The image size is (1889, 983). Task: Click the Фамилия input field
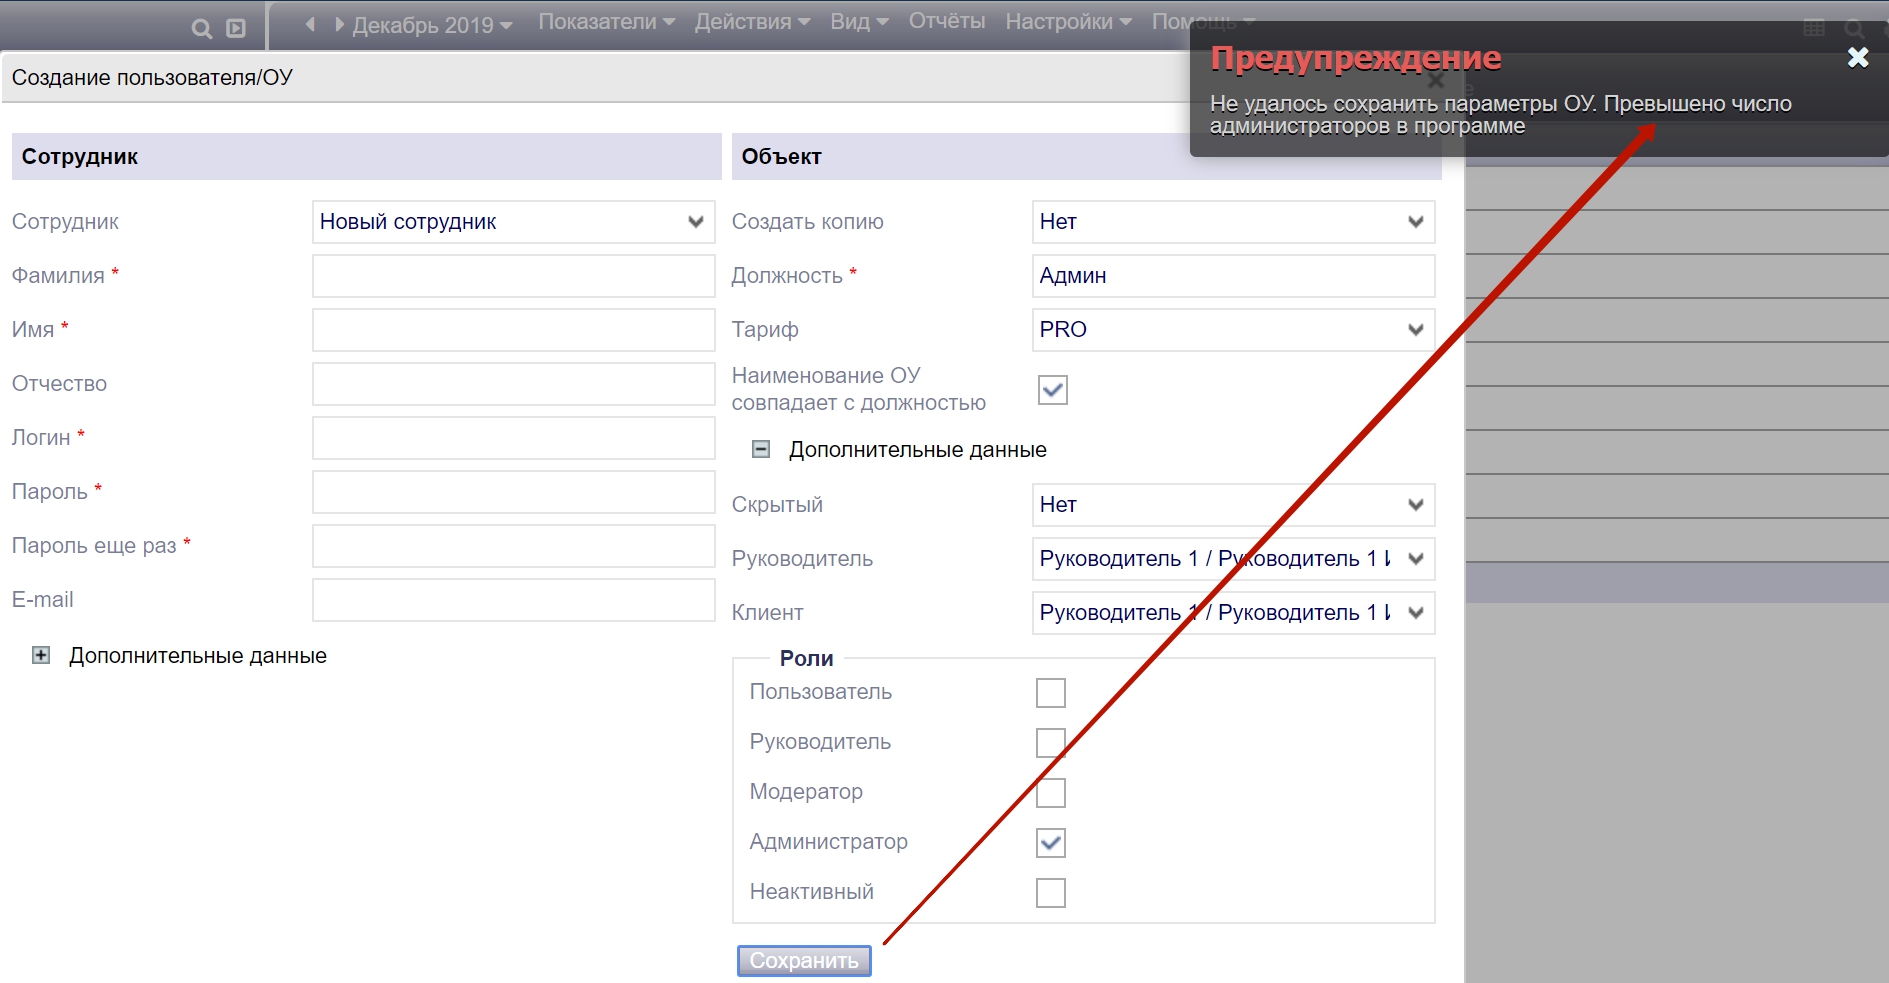pyautogui.click(x=513, y=276)
